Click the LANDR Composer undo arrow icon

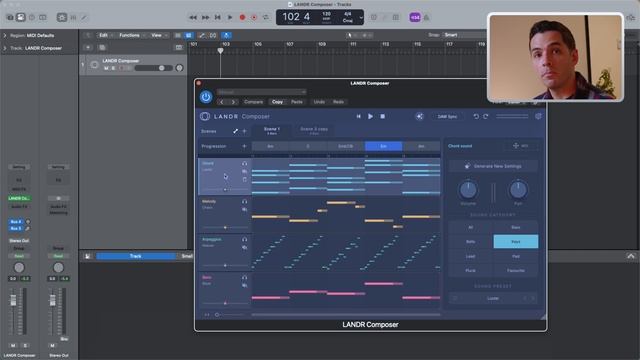tap(476, 117)
